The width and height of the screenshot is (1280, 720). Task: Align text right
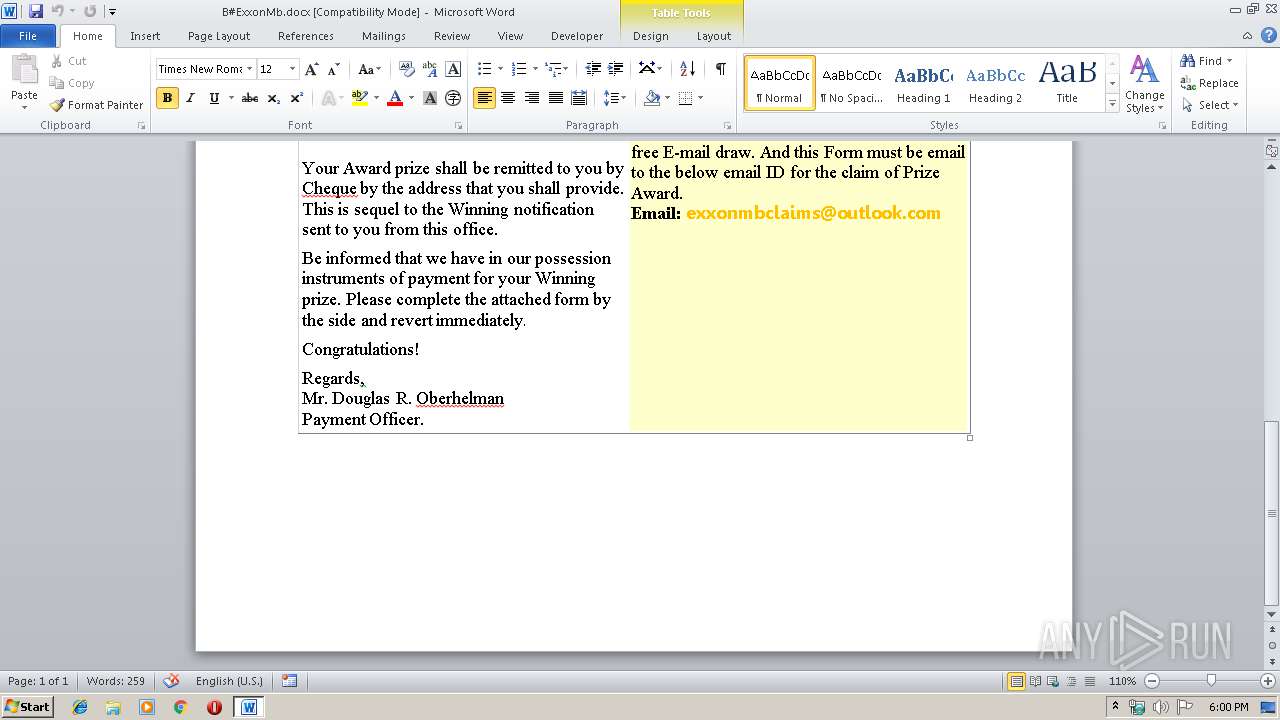pos(532,98)
